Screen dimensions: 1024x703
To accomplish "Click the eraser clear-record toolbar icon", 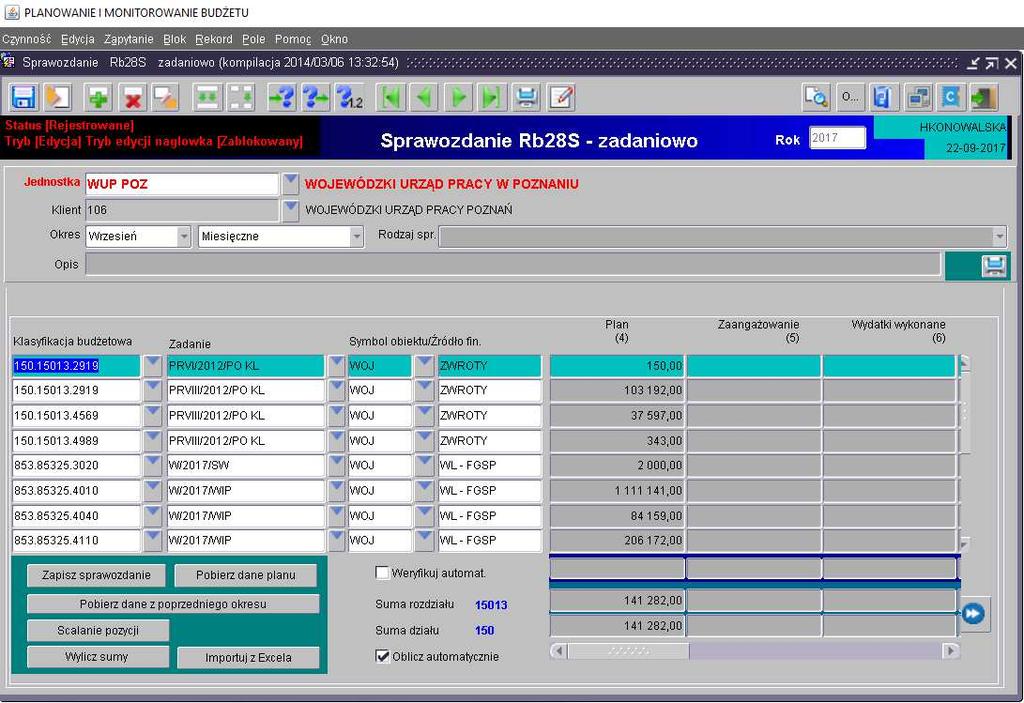I will (x=166, y=98).
